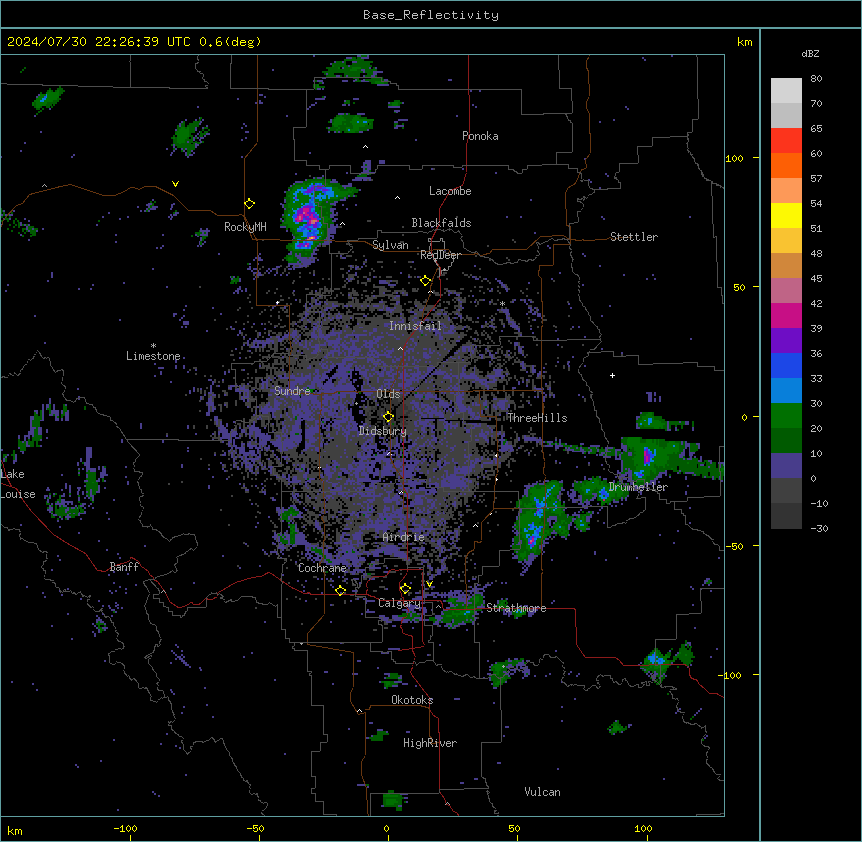
Task: Select the Didsbury label
Action: [383, 431]
